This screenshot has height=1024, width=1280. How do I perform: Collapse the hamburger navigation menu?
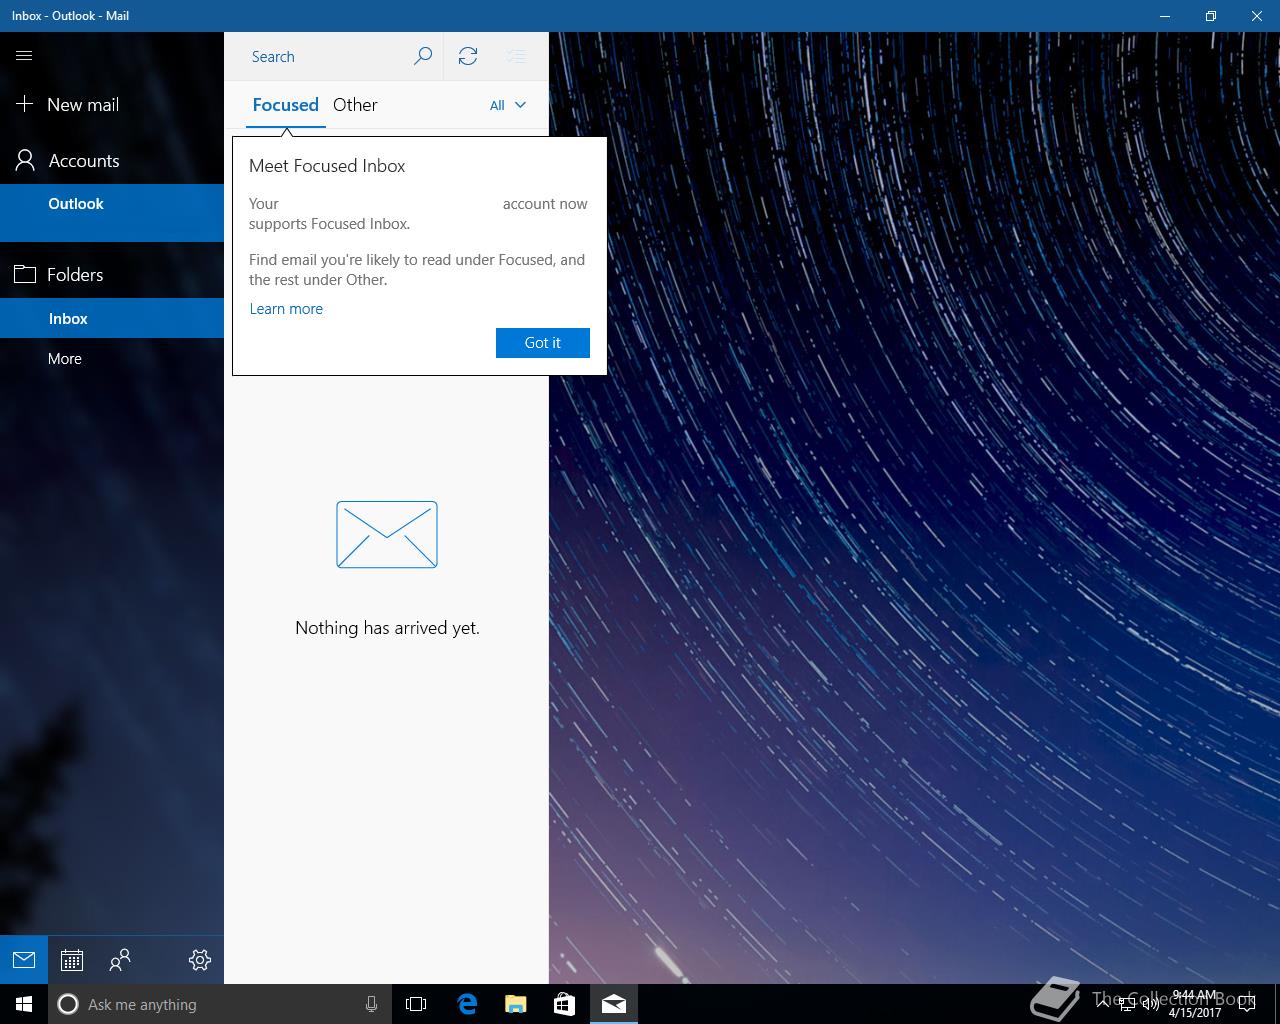pos(24,56)
